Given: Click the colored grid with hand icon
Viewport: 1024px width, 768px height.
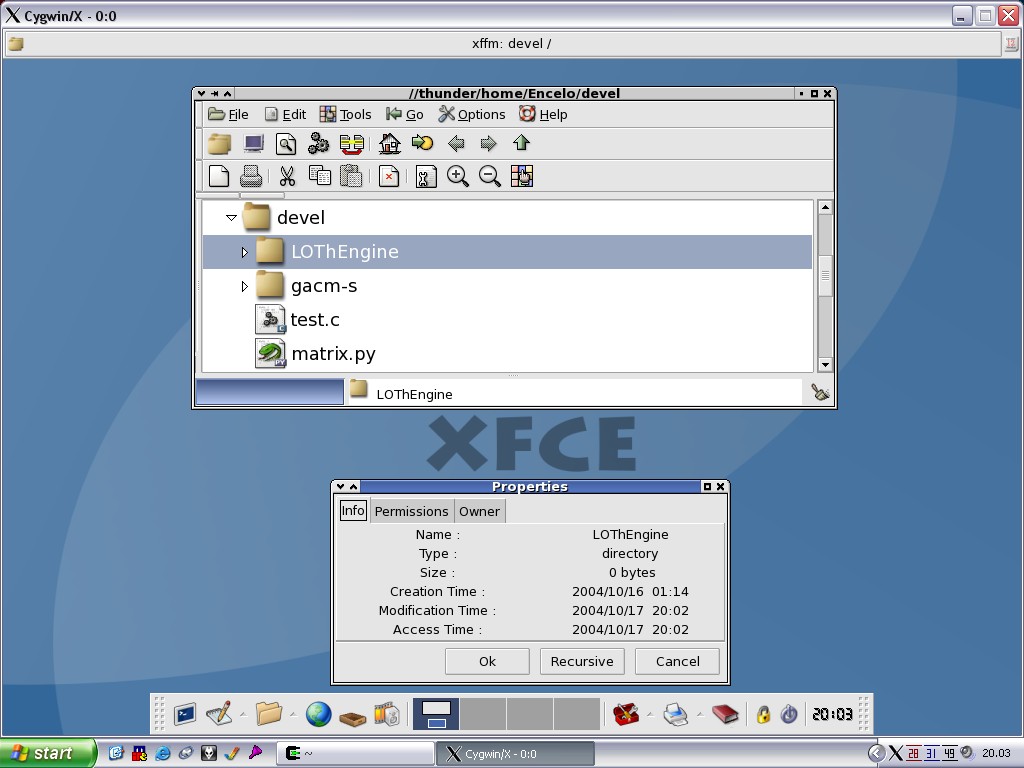Looking at the screenshot, I should pos(522,176).
